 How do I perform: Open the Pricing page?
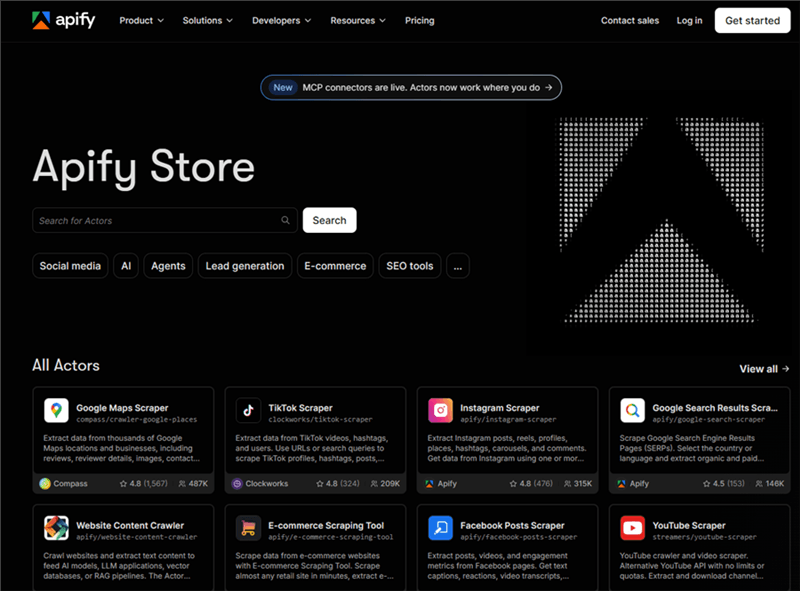(419, 20)
